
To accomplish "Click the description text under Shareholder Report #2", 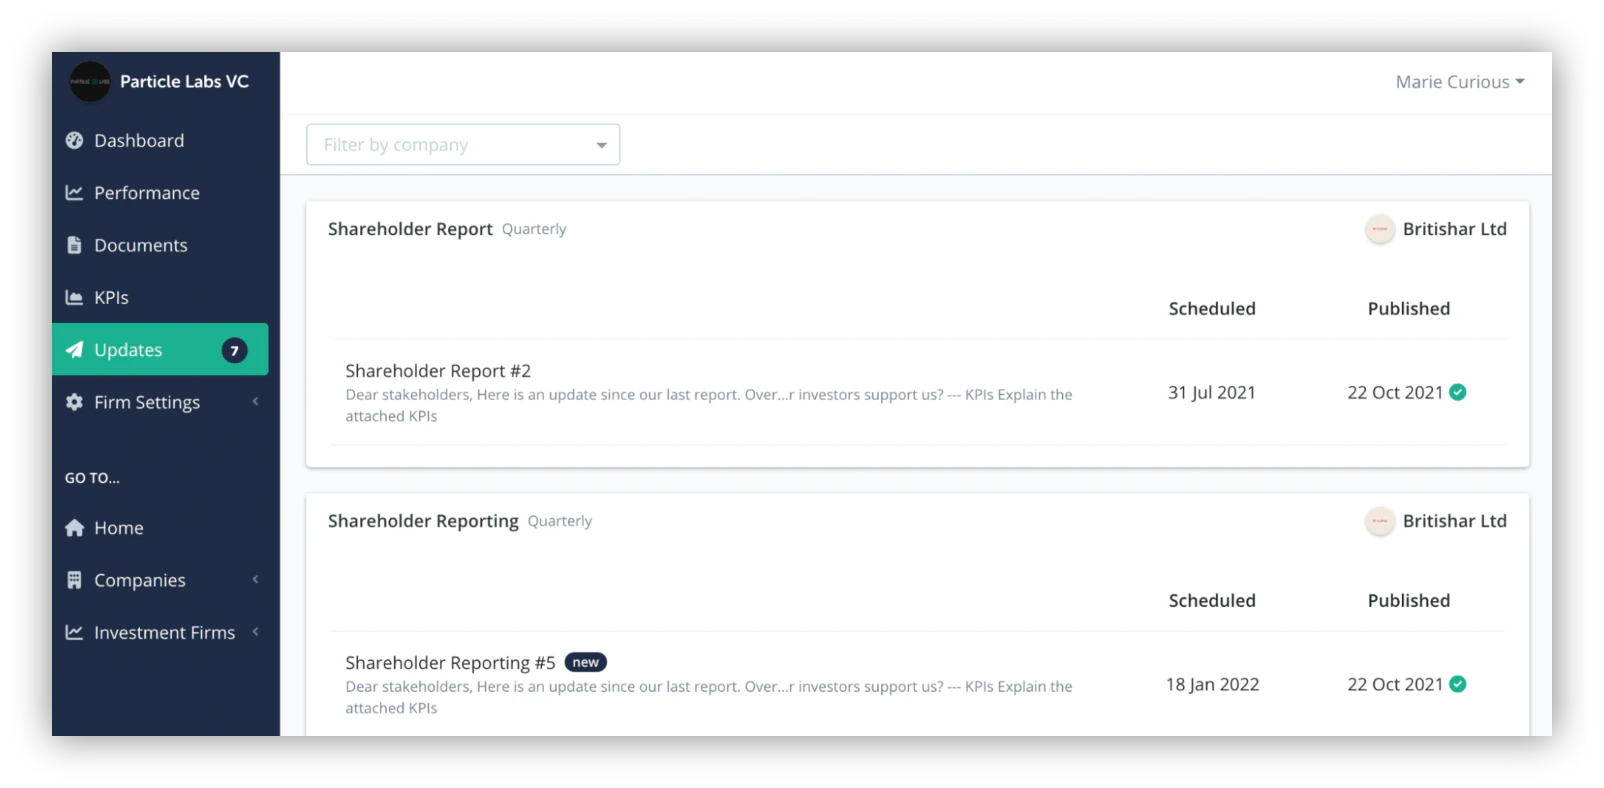I will point(708,405).
